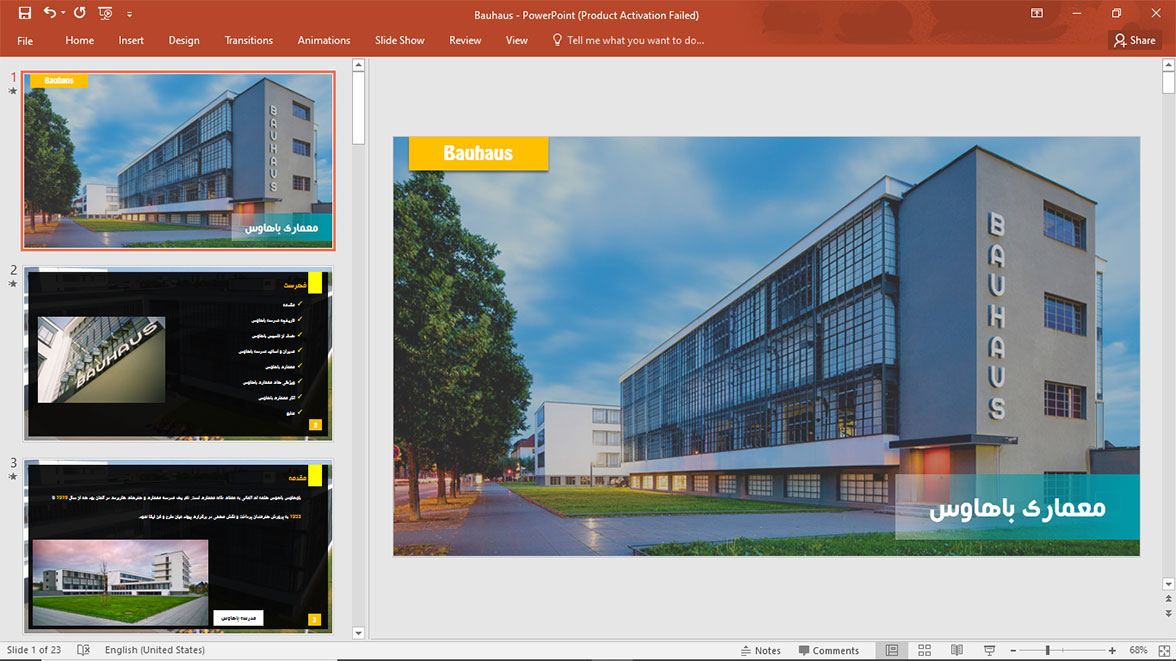1176x661 pixels.
Task: Switch to Slide Sorter view icon
Action: point(924,650)
